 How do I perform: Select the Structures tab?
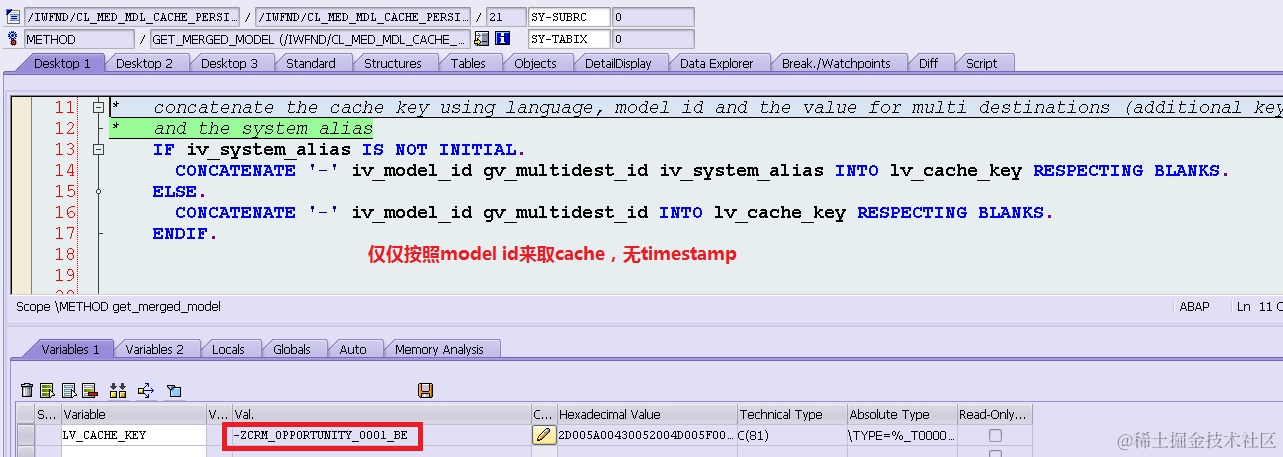pos(393,63)
